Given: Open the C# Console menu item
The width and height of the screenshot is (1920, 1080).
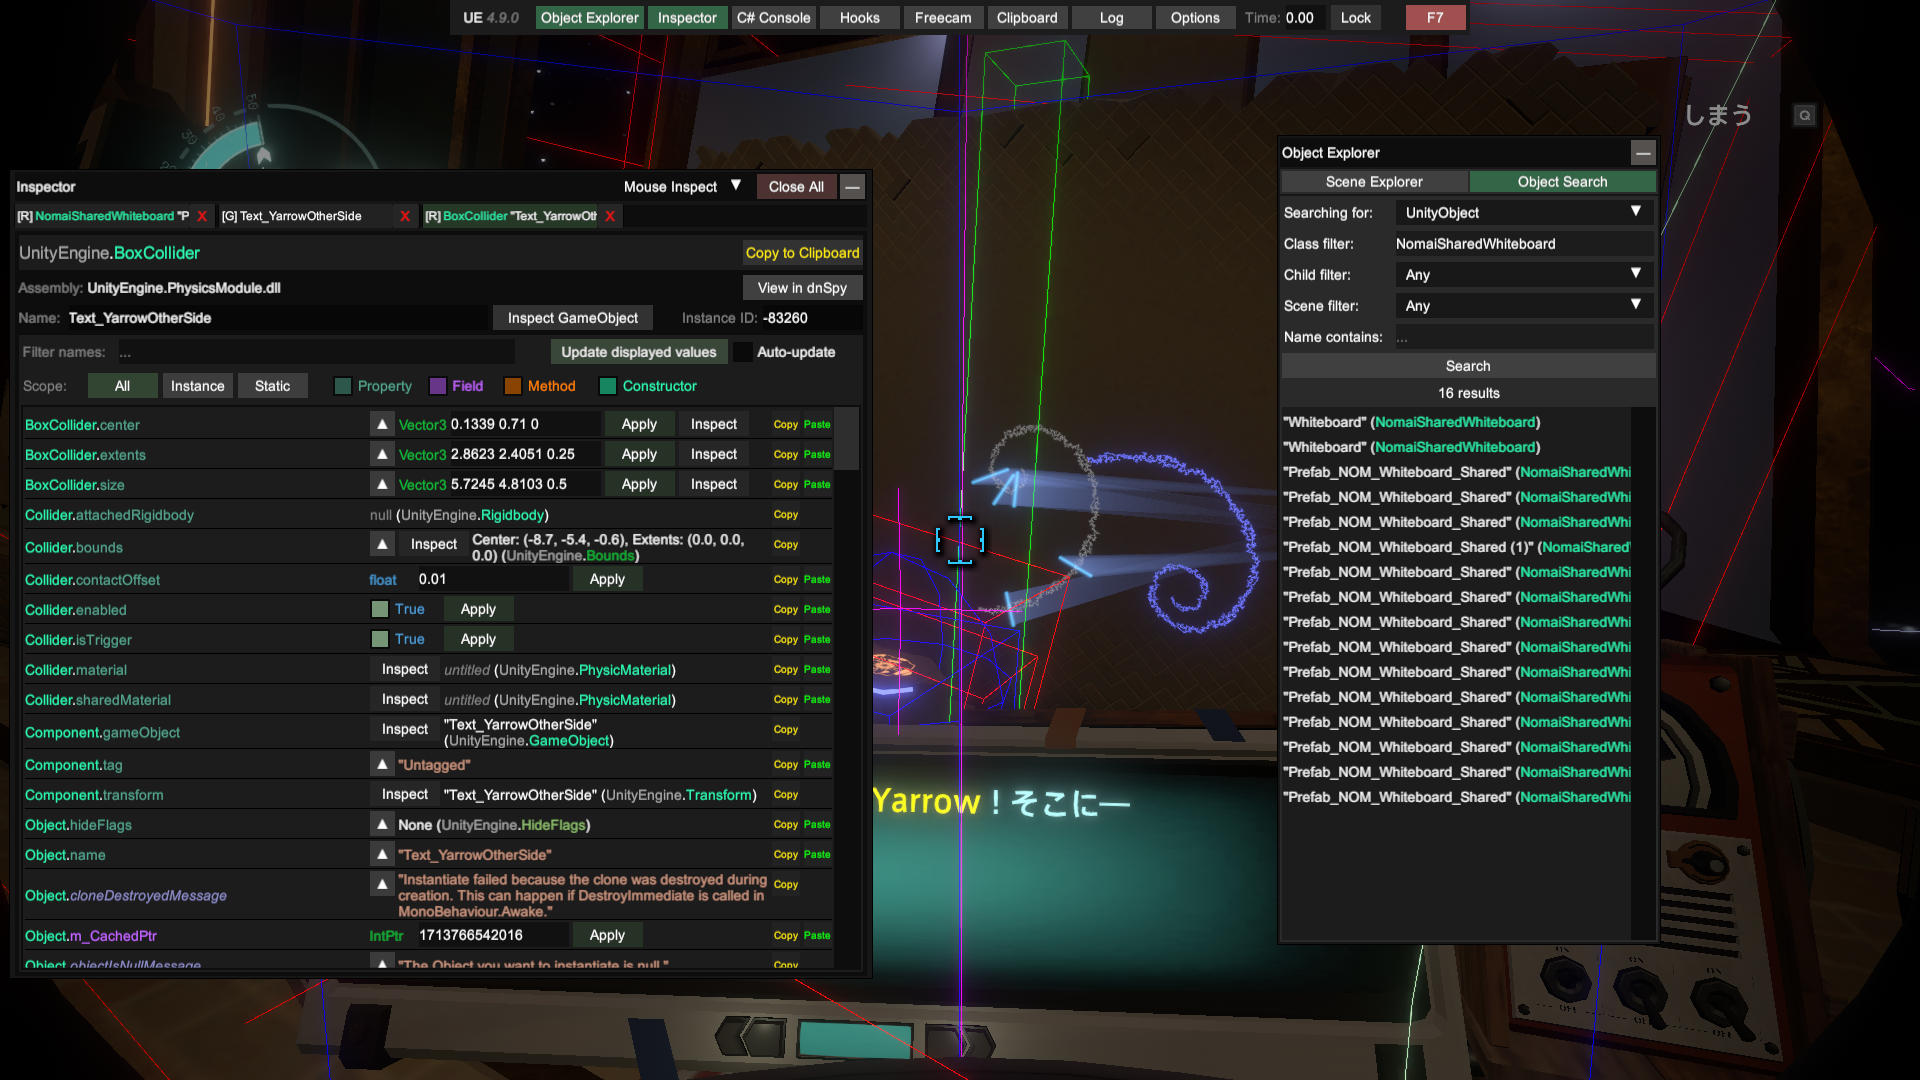Looking at the screenshot, I should click(x=773, y=18).
